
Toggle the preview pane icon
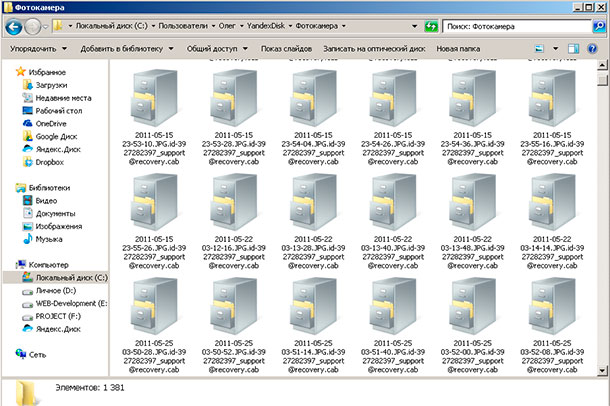point(573,49)
